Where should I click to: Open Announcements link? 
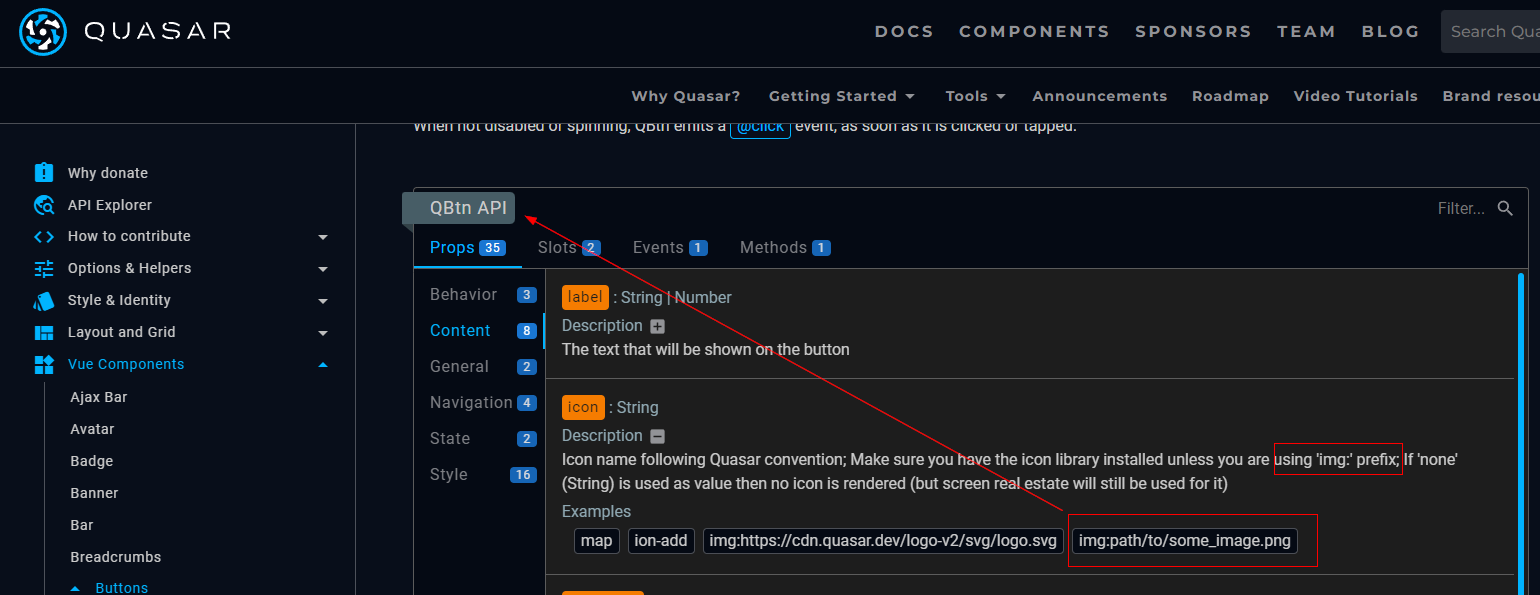click(x=1099, y=96)
